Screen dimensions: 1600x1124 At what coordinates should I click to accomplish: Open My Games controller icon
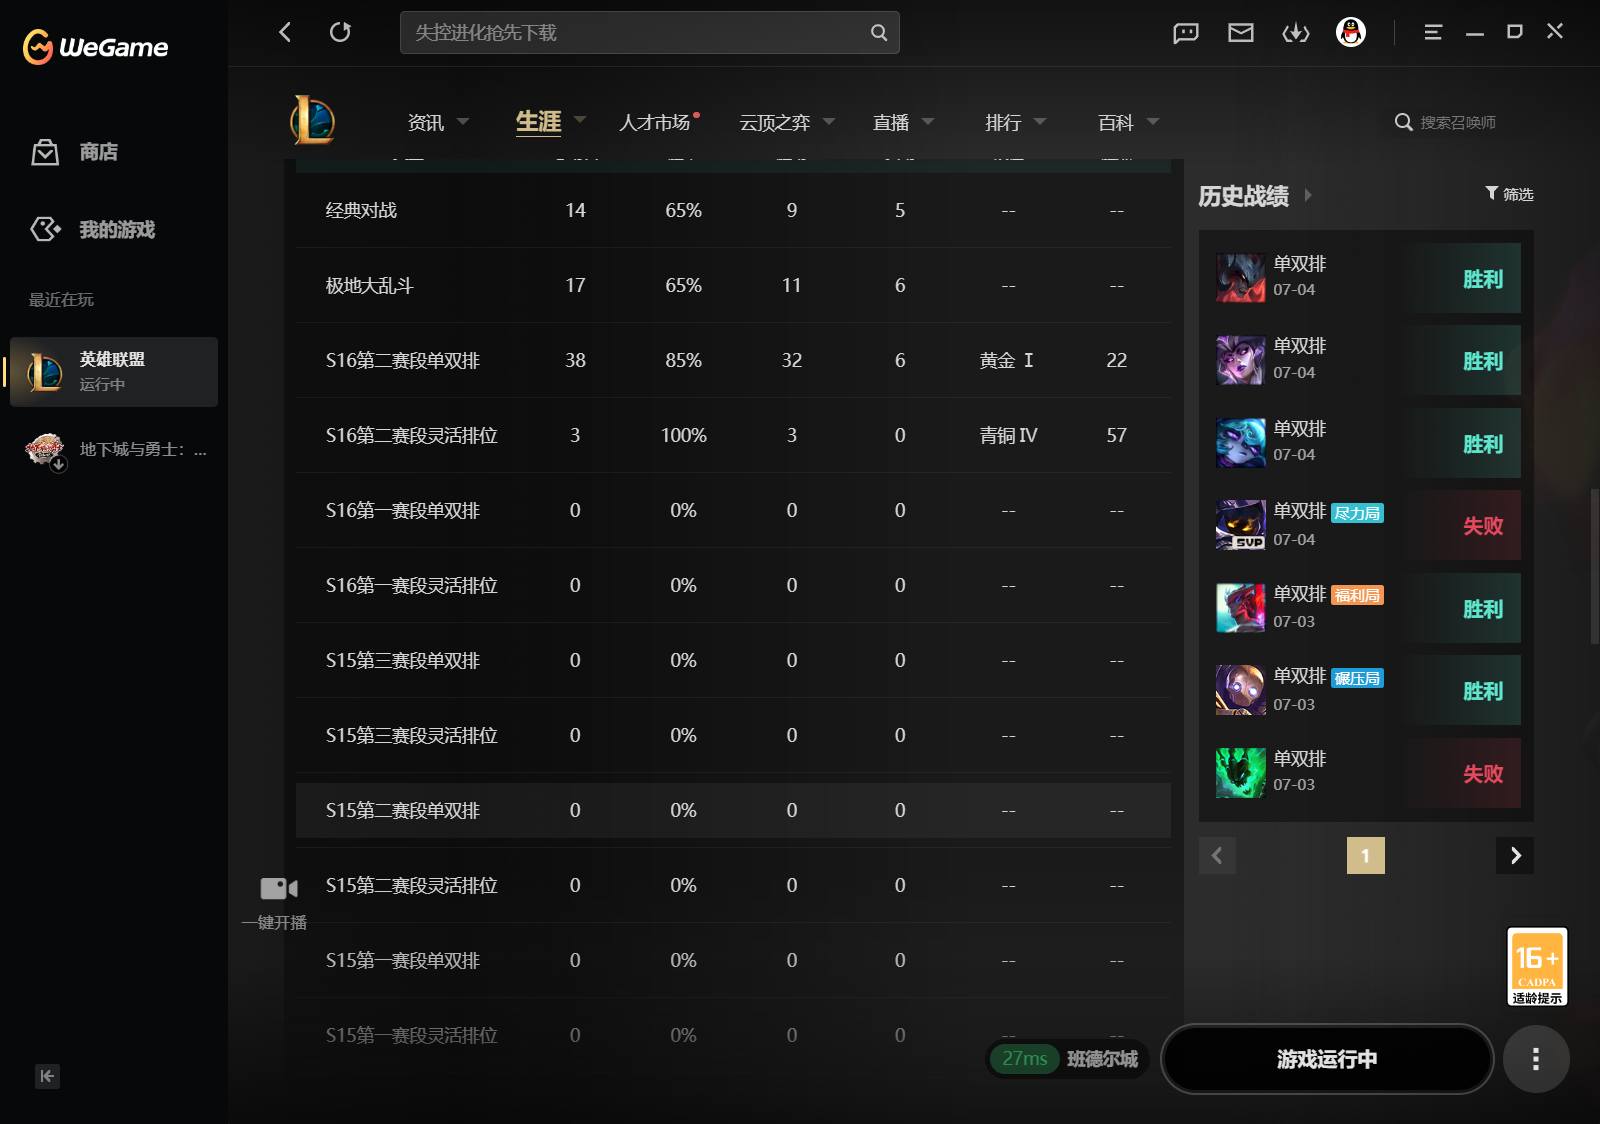(45, 229)
